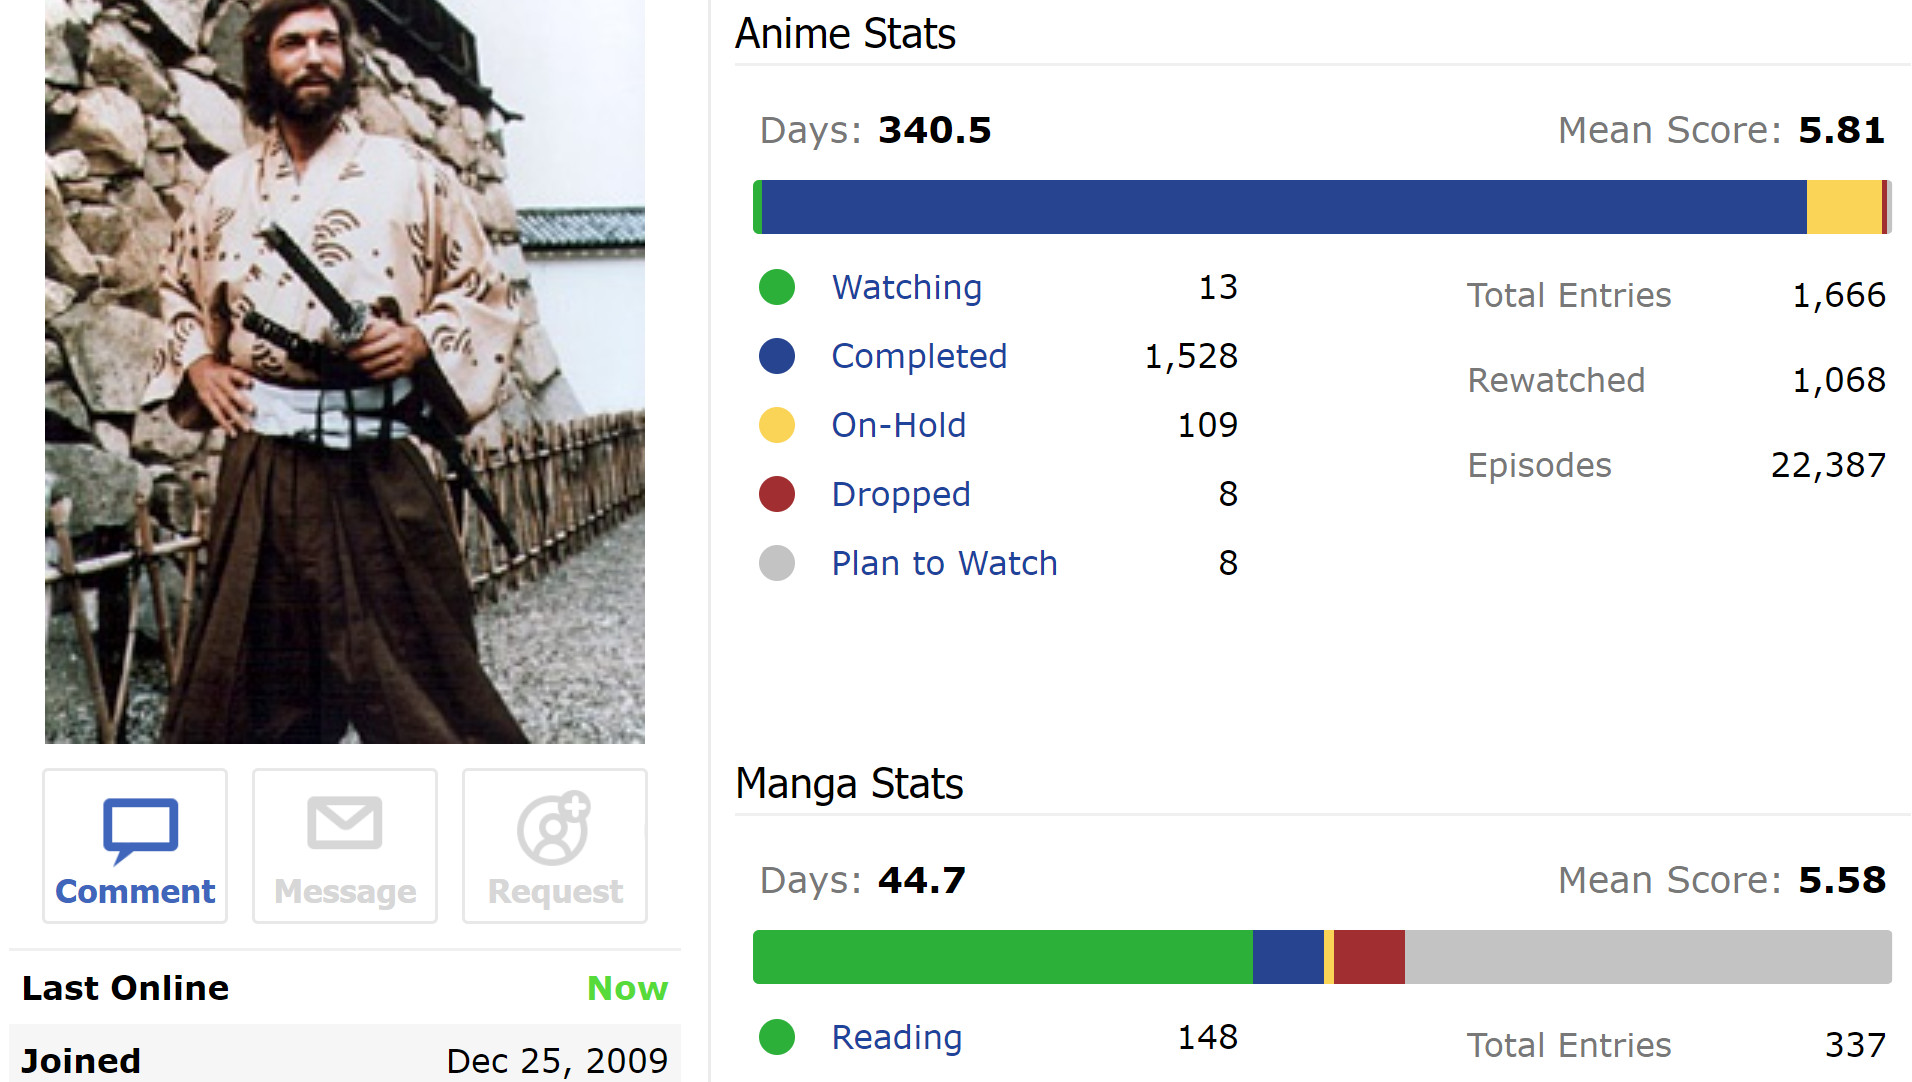This screenshot has height=1082, width=1912.
Task: Click the green segment of manga stats bar
Action: [1002, 958]
